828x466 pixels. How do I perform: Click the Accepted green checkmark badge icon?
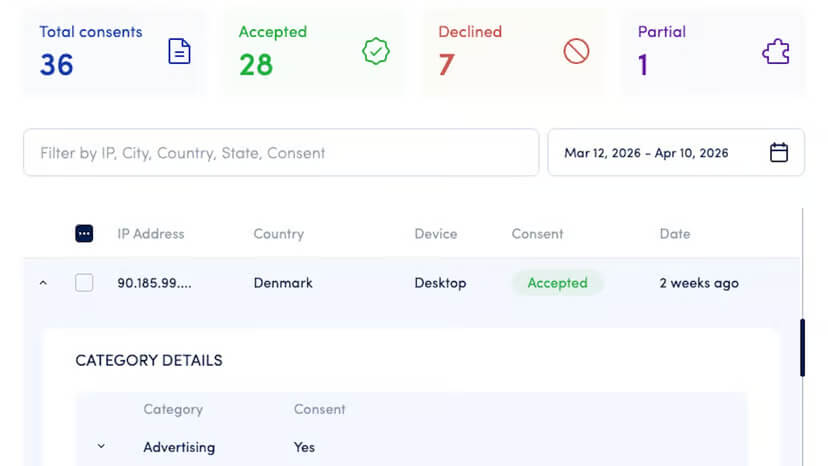click(x=376, y=51)
